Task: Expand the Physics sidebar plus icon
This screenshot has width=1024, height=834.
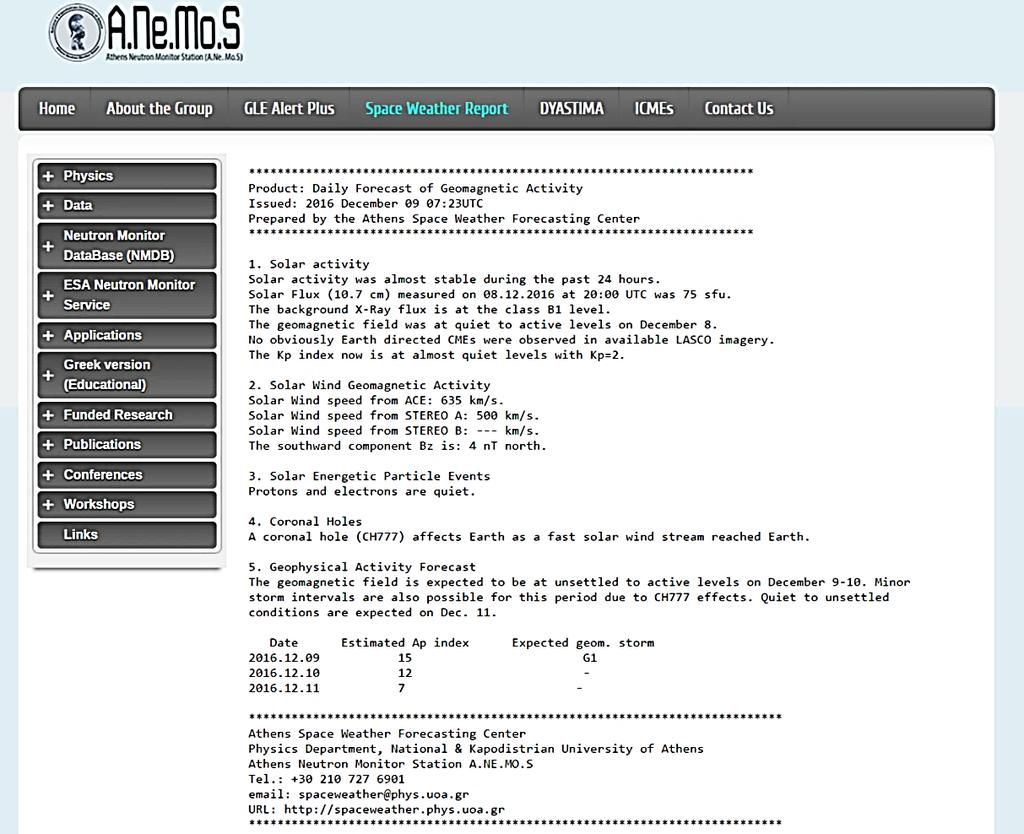Action: point(48,176)
